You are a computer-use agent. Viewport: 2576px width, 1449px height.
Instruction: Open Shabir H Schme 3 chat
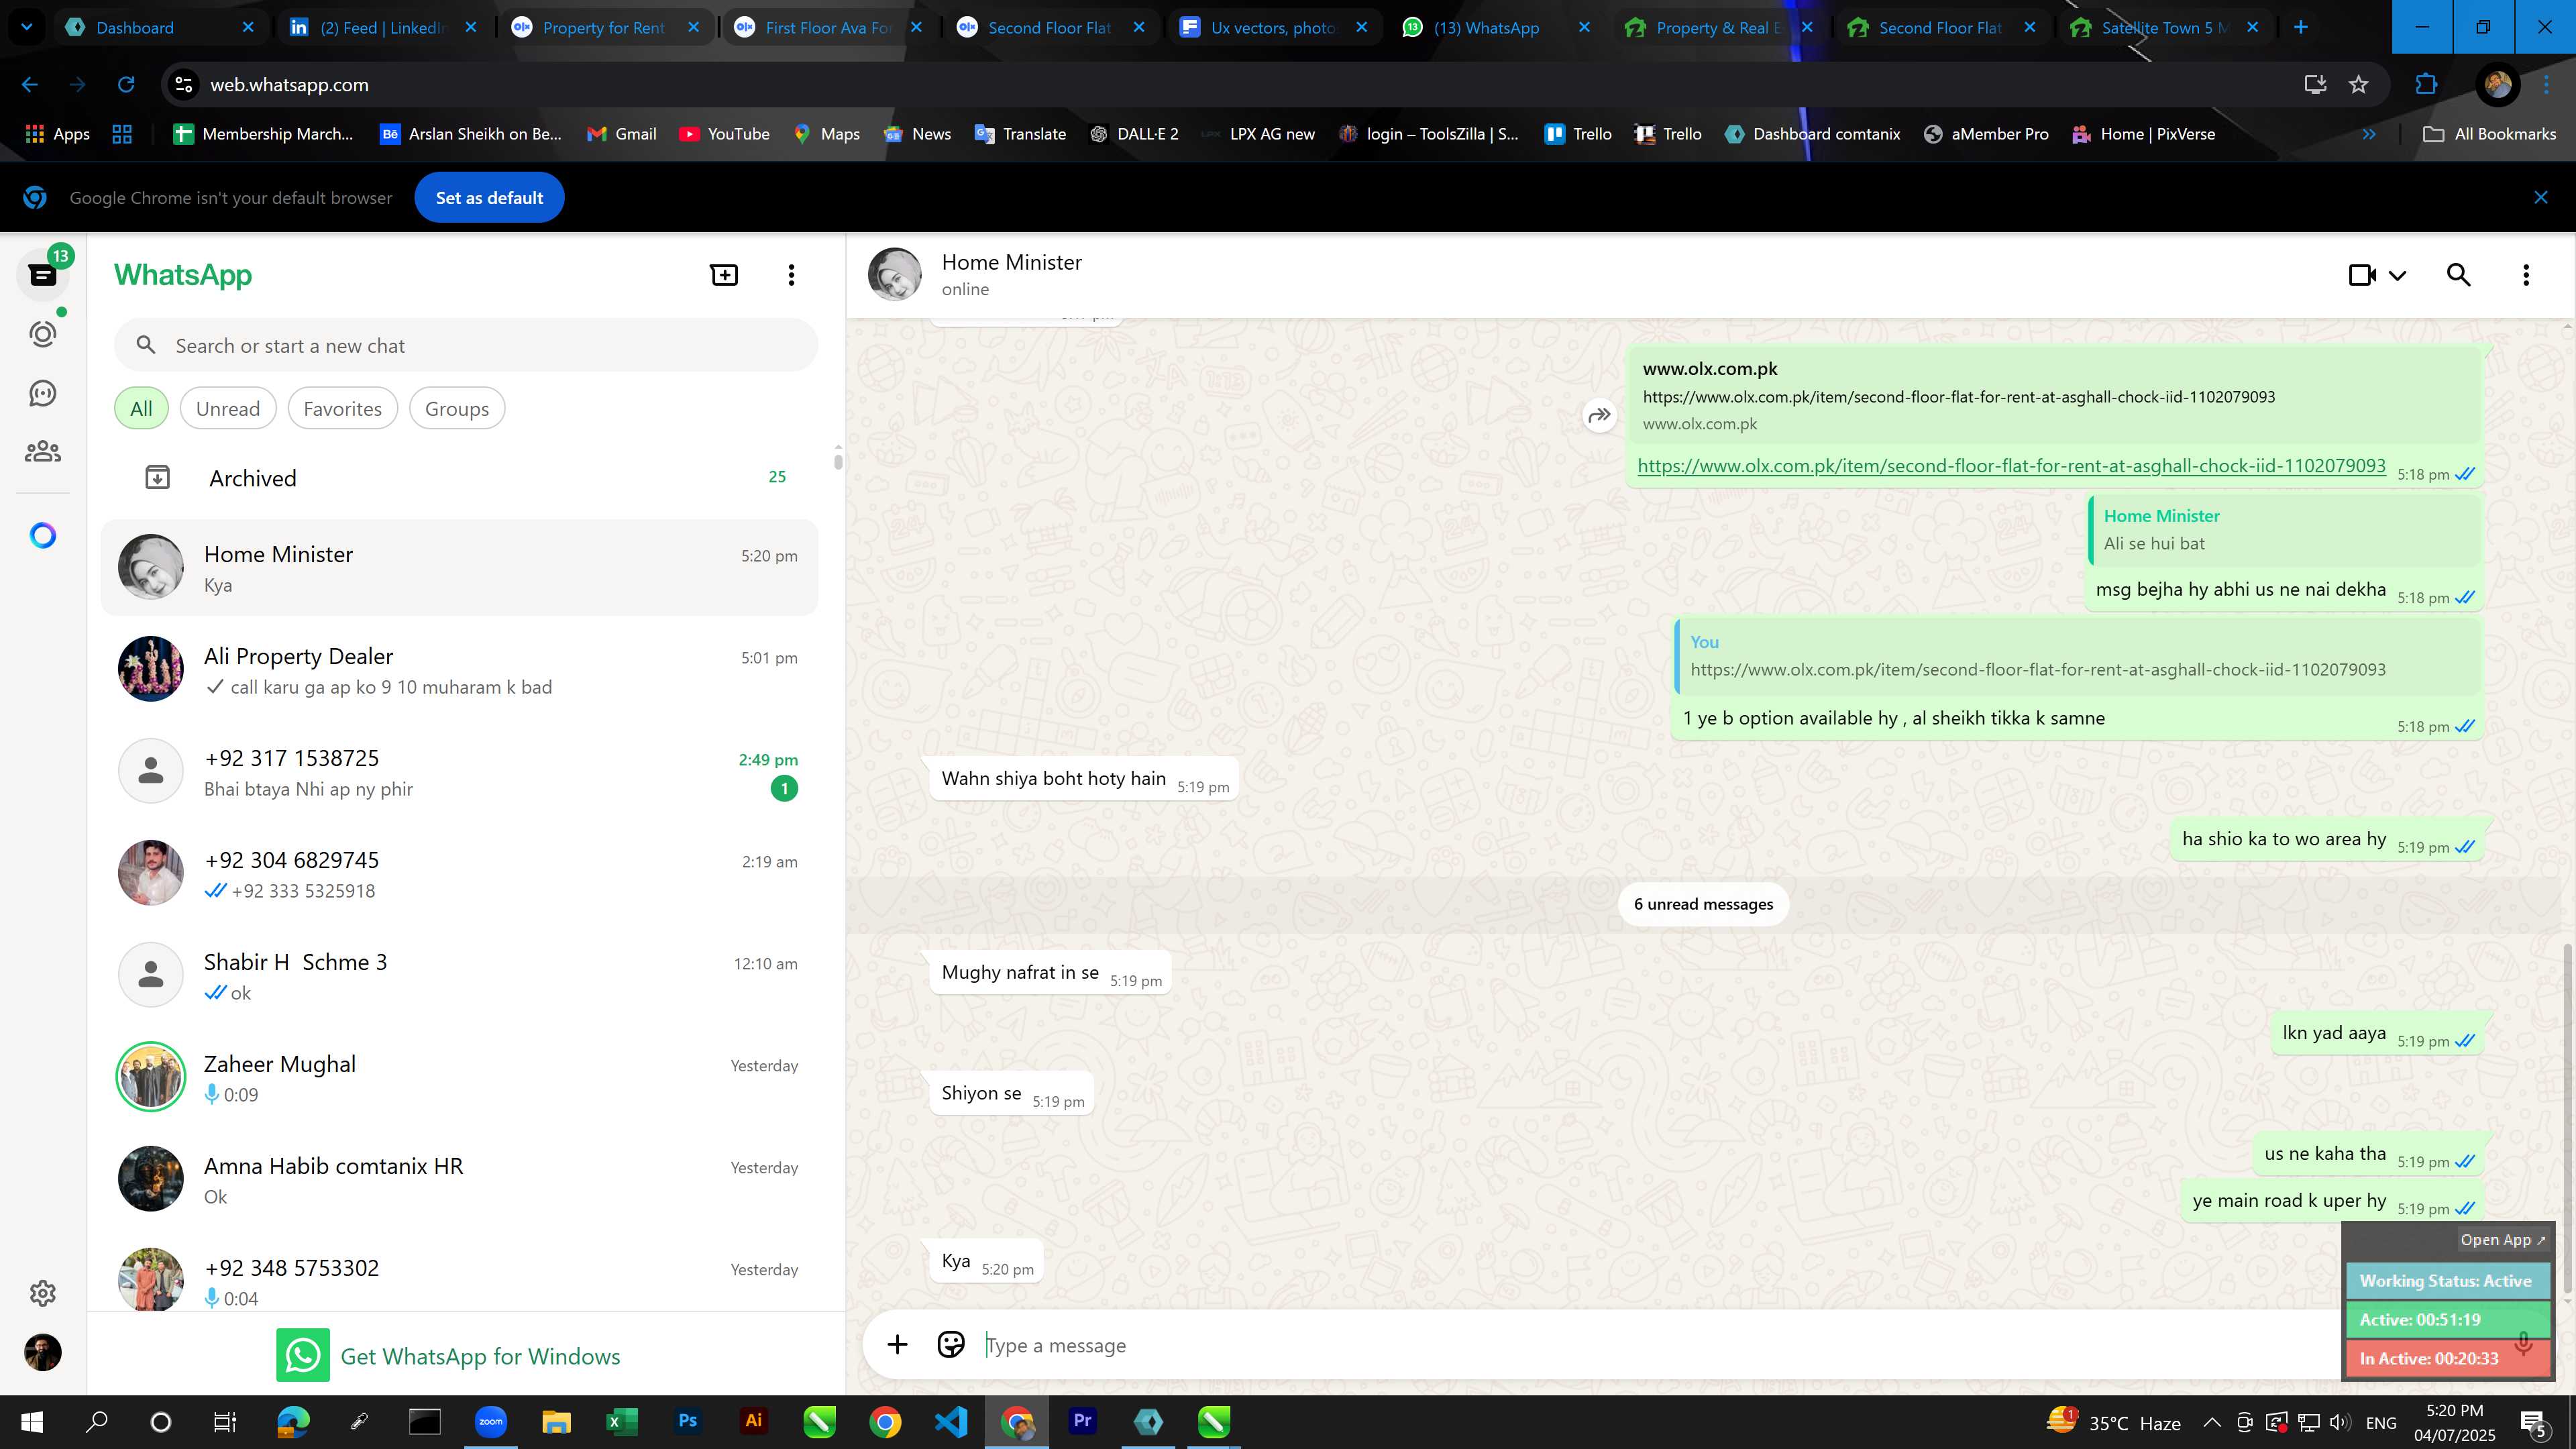click(459, 976)
